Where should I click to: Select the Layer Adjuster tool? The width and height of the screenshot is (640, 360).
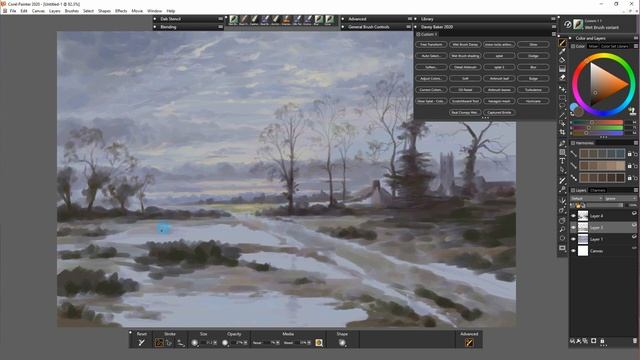point(562,89)
